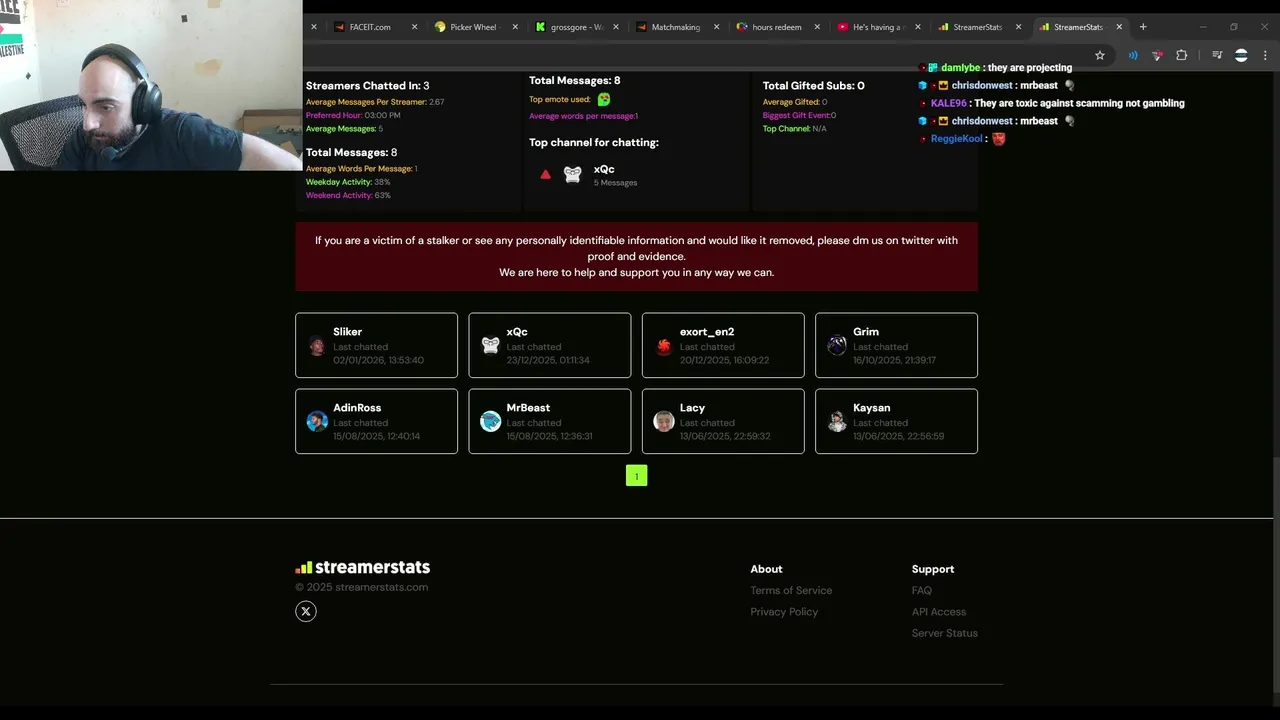Close the Matchmaking tab
This screenshot has width=1280, height=720.
(716, 27)
